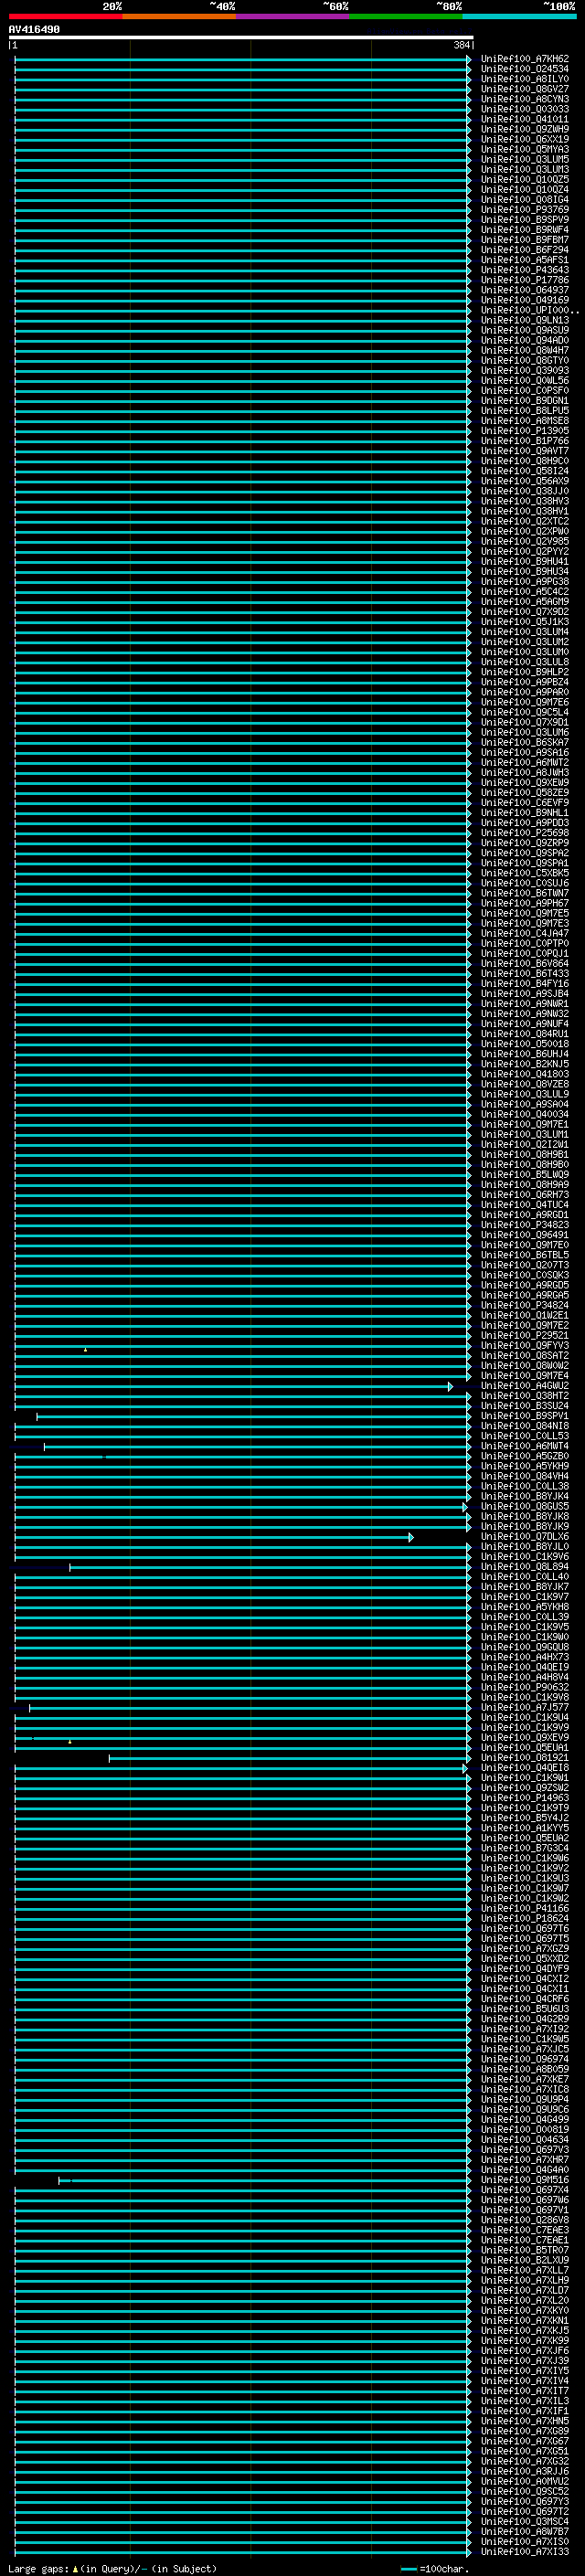Select label UniRef100_P93769
585x2576 pixels.
pos(524,210)
